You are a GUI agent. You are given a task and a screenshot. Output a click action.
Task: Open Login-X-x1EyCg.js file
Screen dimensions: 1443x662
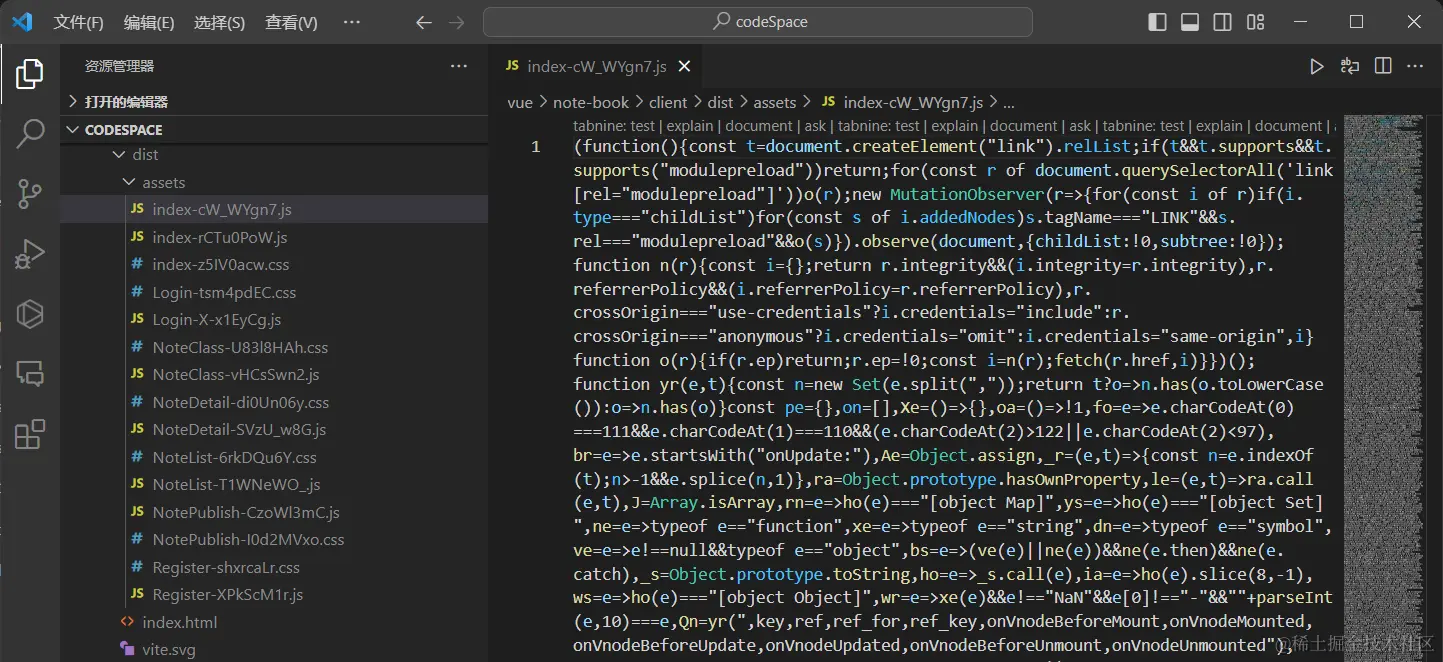274,320
